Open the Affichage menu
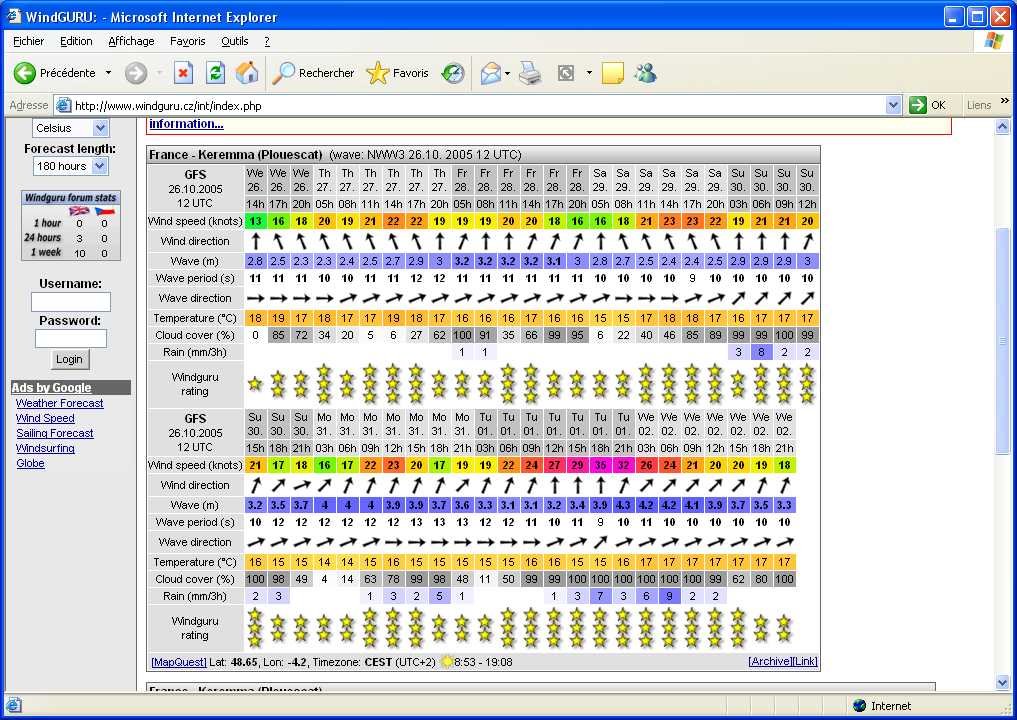Viewport: 1017px width, 720px height. [x=131, y=41]
